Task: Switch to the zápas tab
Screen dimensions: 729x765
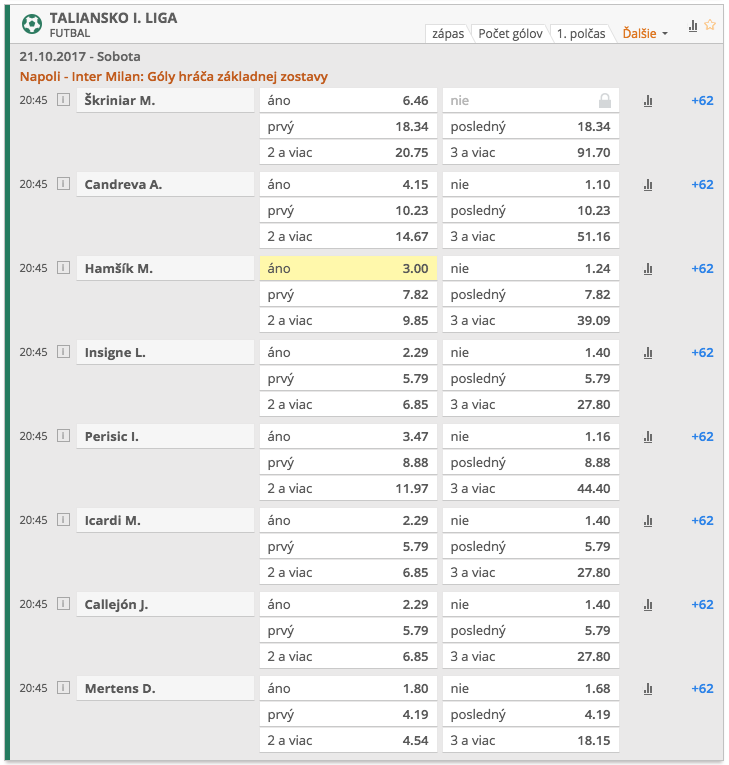Action: (447, 34)
